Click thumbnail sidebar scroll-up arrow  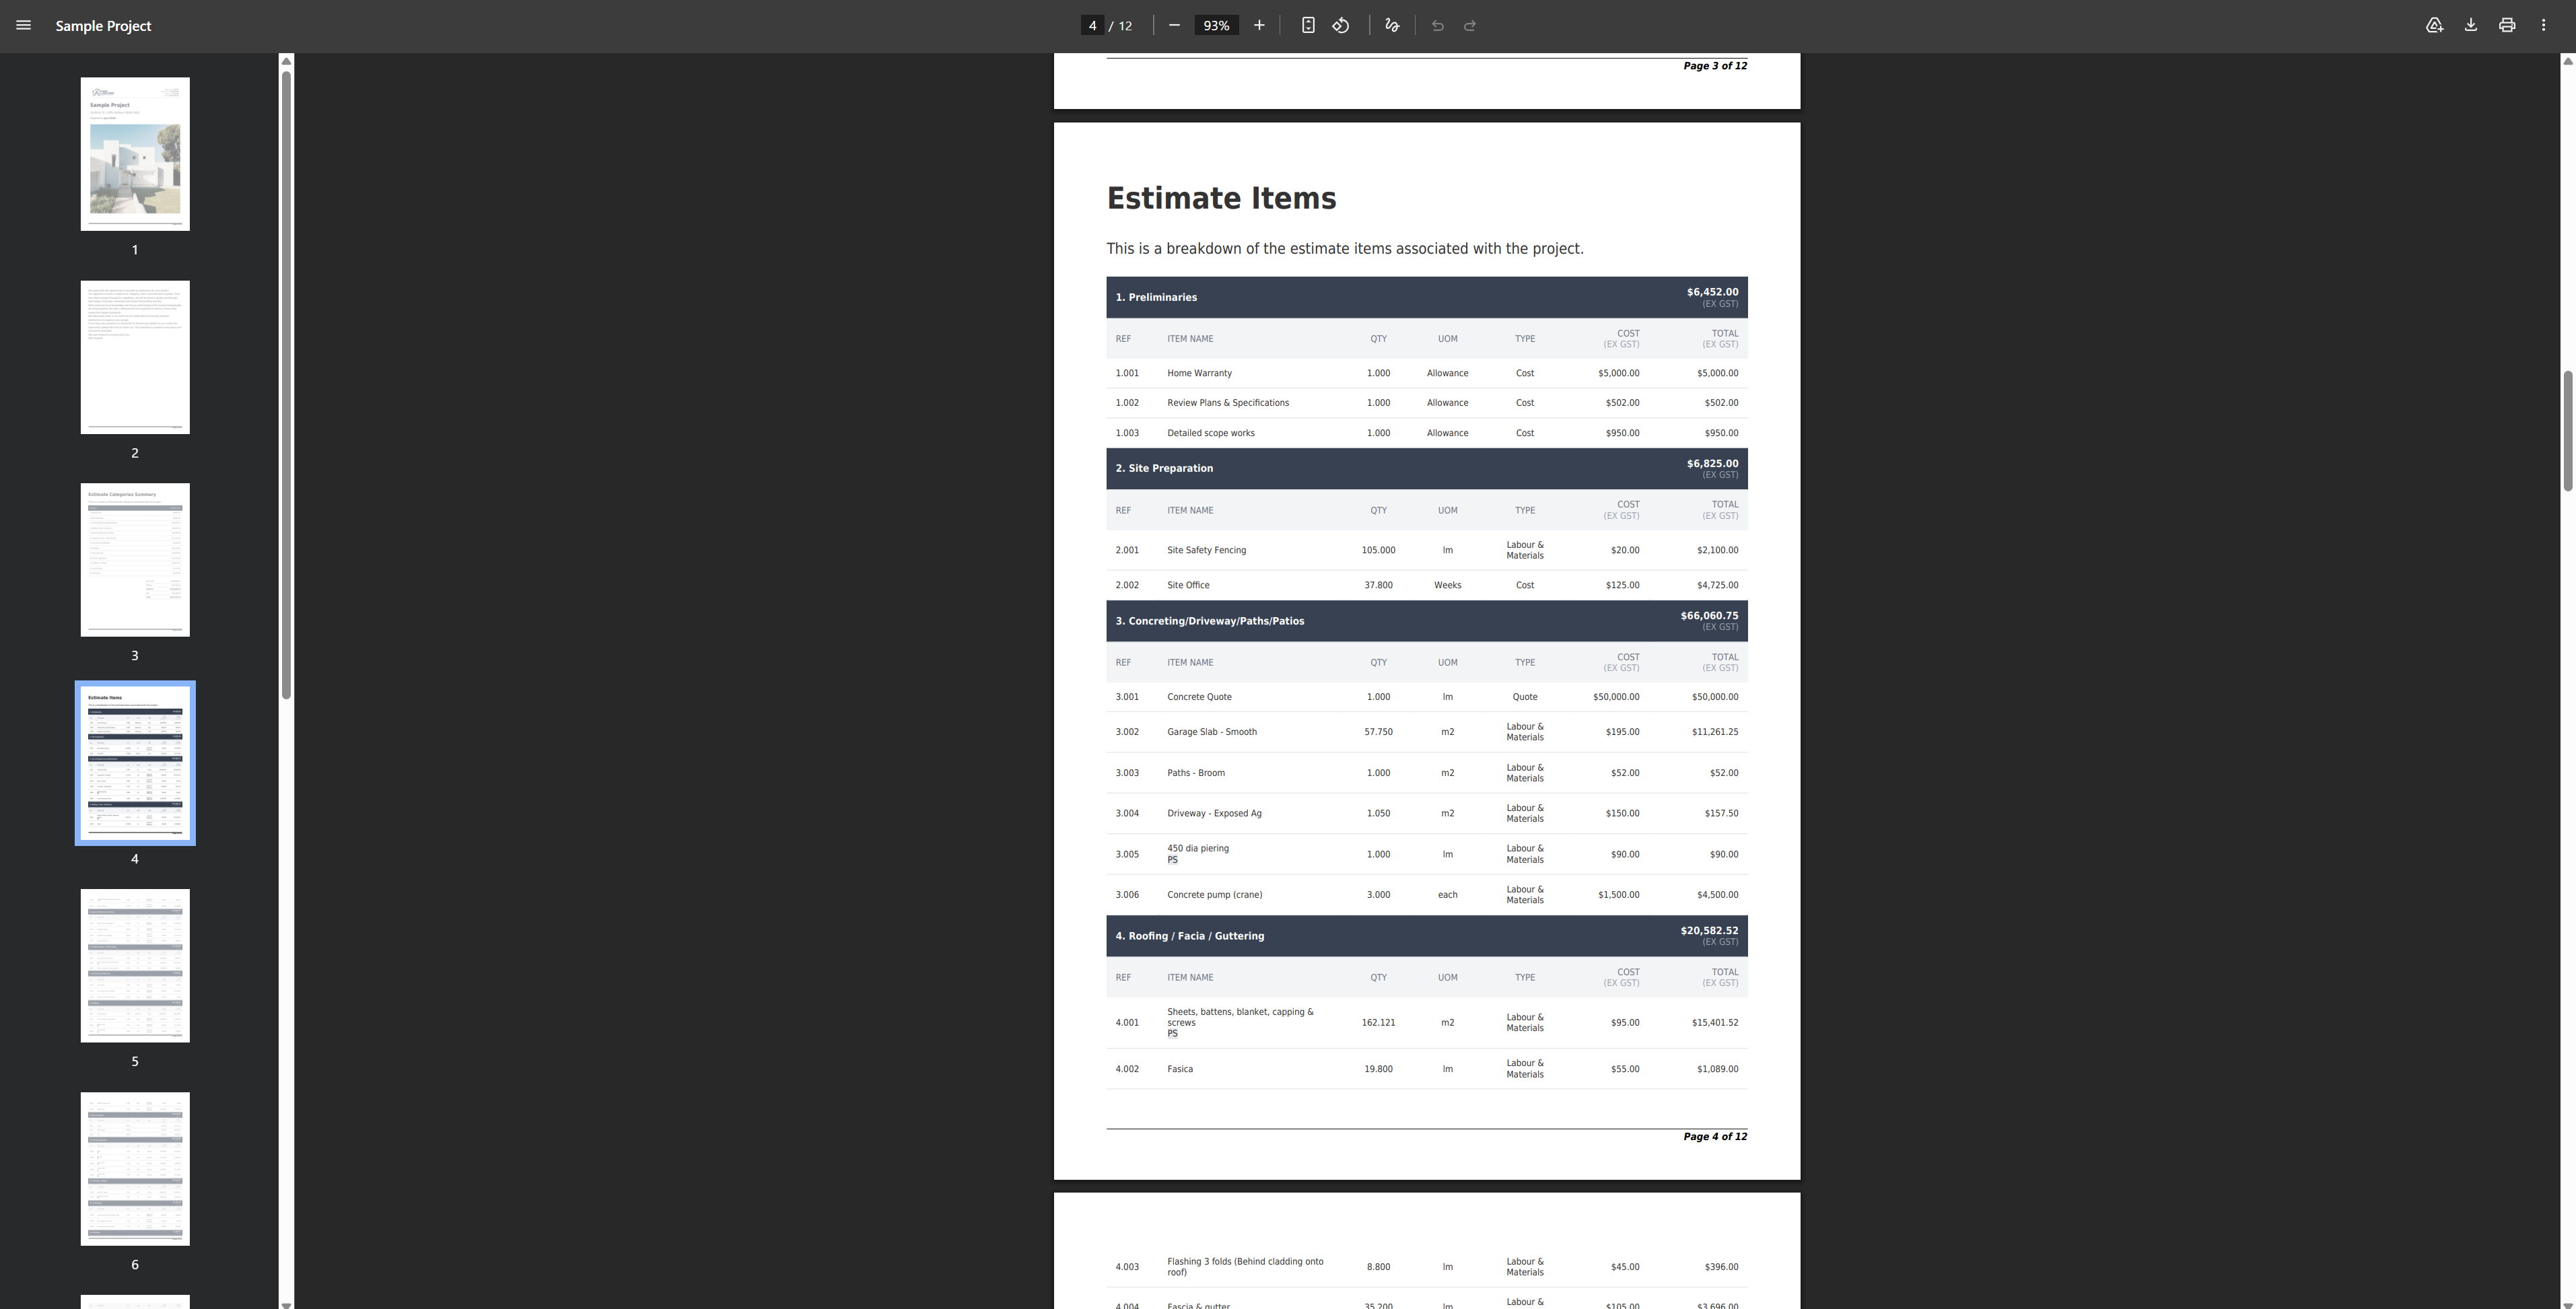(286, 61)
